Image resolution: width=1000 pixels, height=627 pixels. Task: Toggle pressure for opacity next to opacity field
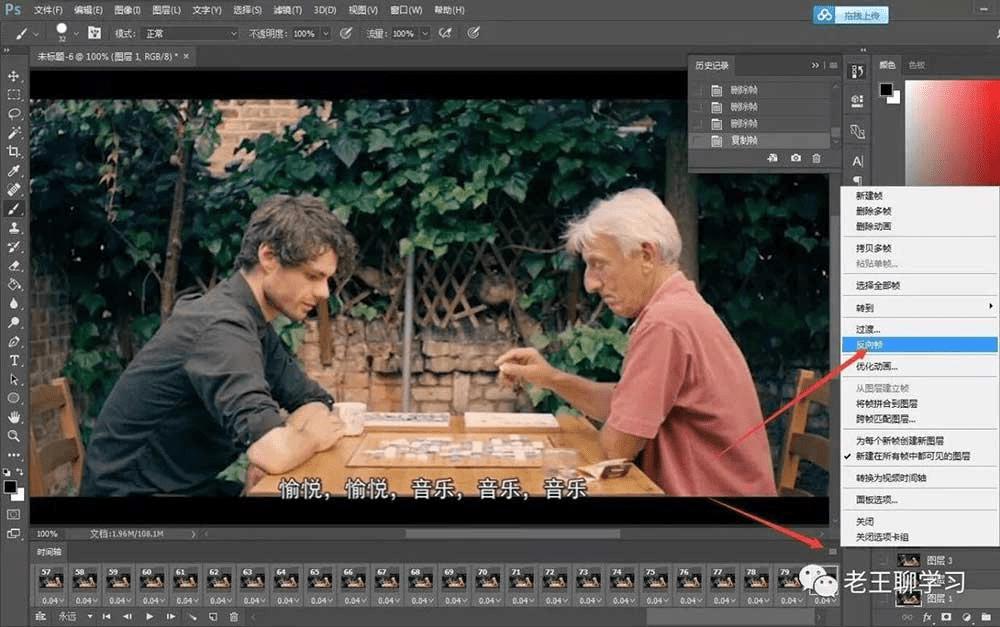(346, 33)
